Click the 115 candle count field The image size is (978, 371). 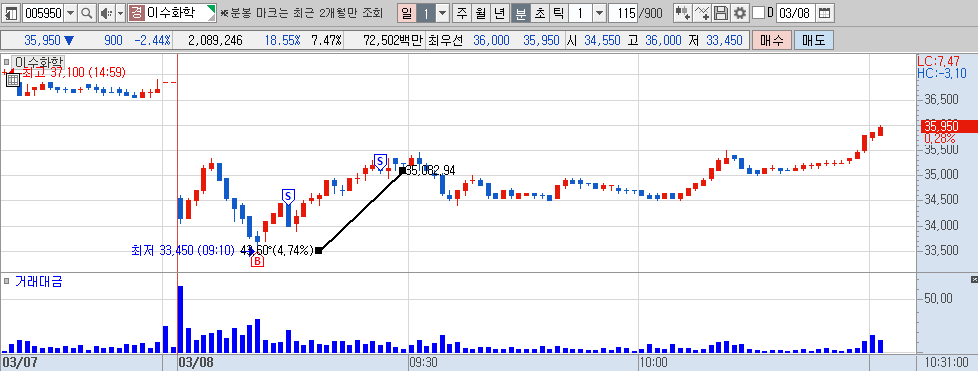[624, 12]
